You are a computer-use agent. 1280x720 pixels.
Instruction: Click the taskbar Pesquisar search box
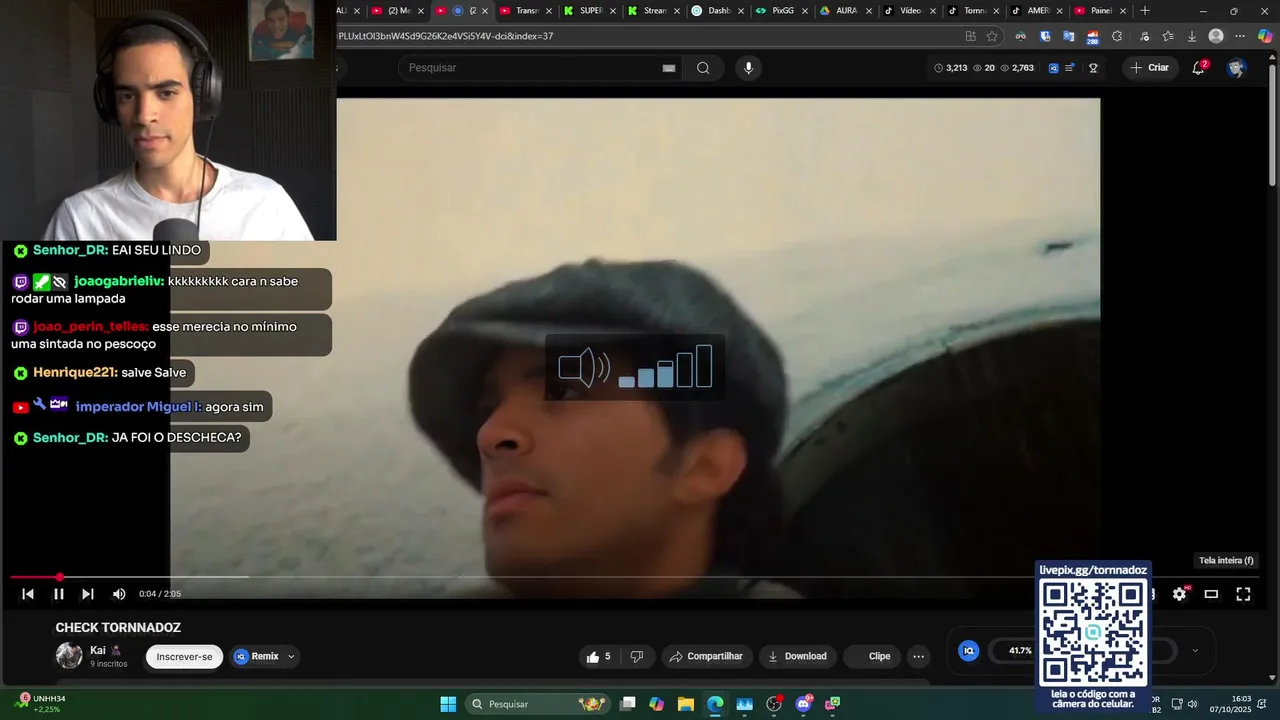[x=537, y=704]
